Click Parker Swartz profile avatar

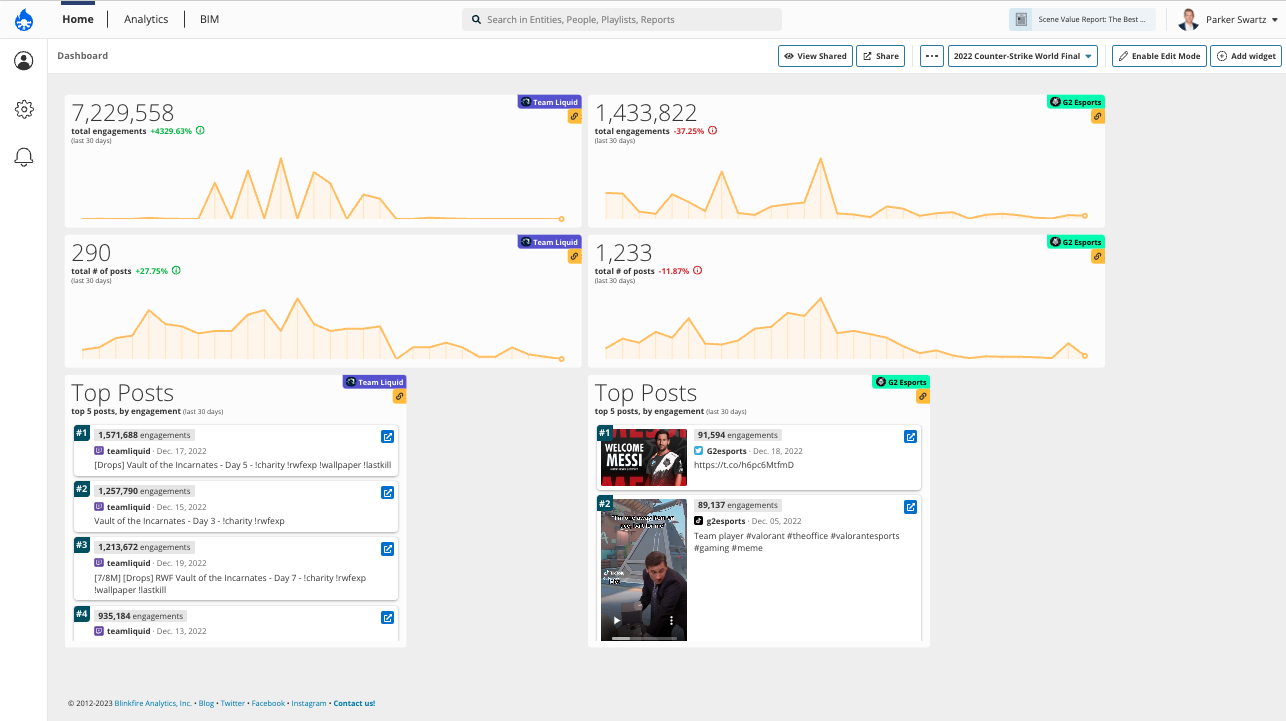1189,20
